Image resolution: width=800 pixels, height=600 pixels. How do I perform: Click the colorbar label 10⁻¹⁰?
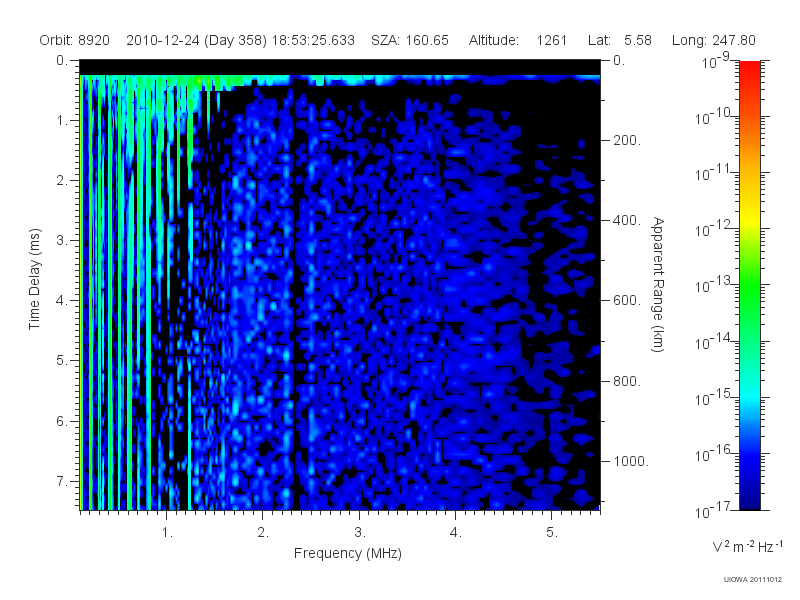(715, 116)
